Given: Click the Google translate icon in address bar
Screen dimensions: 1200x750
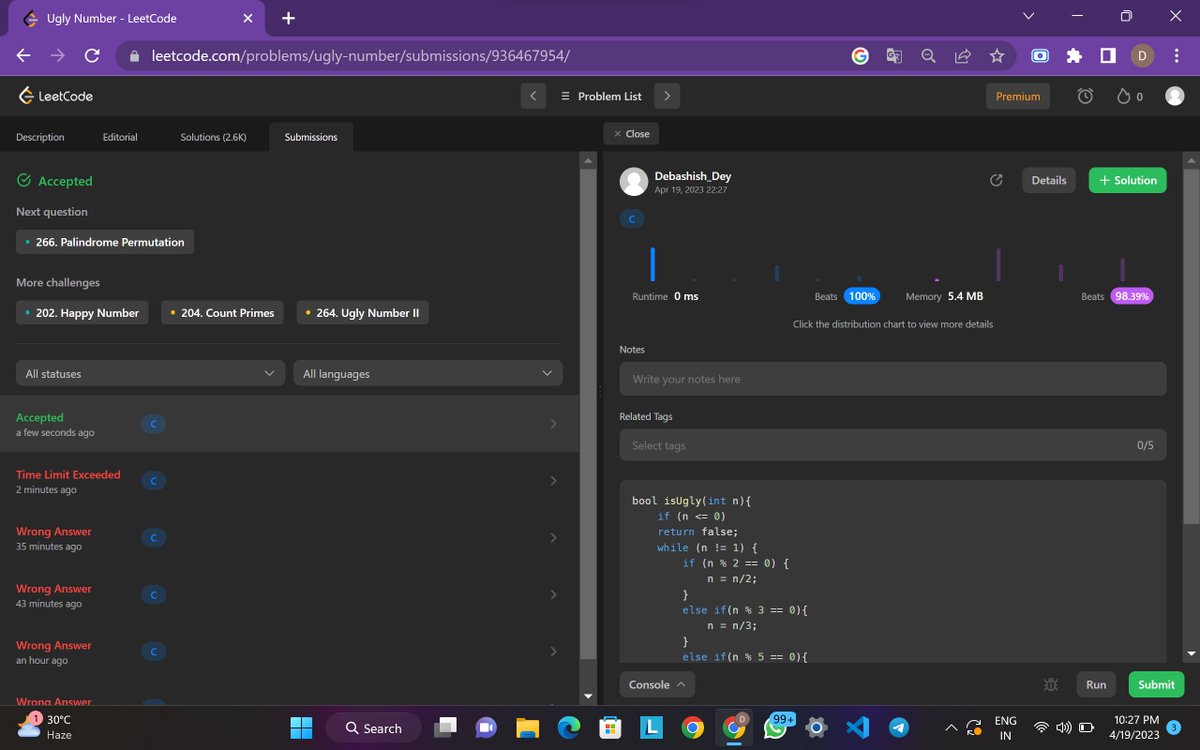Looking at the screenshot, I should 894,56.
